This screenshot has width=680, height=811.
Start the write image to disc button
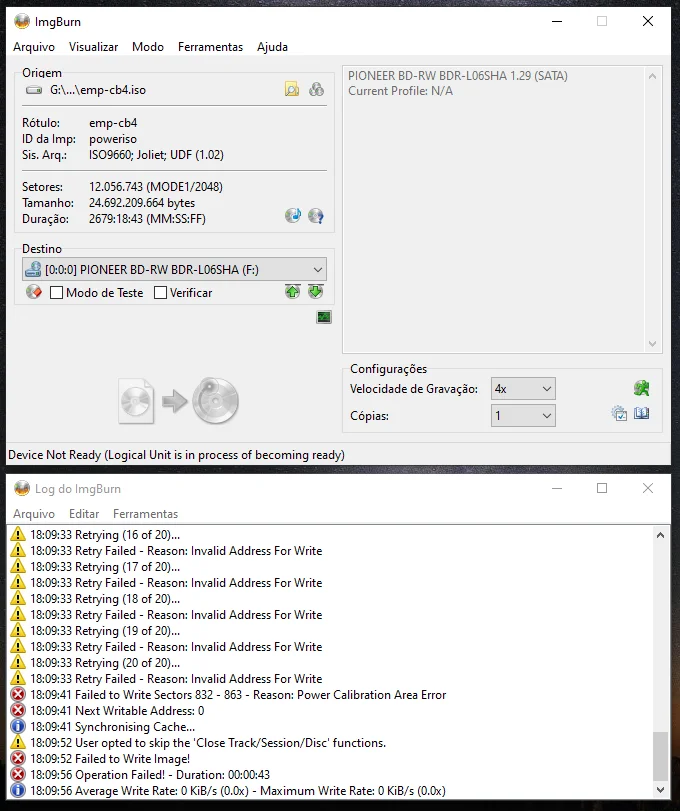[178, 401]
